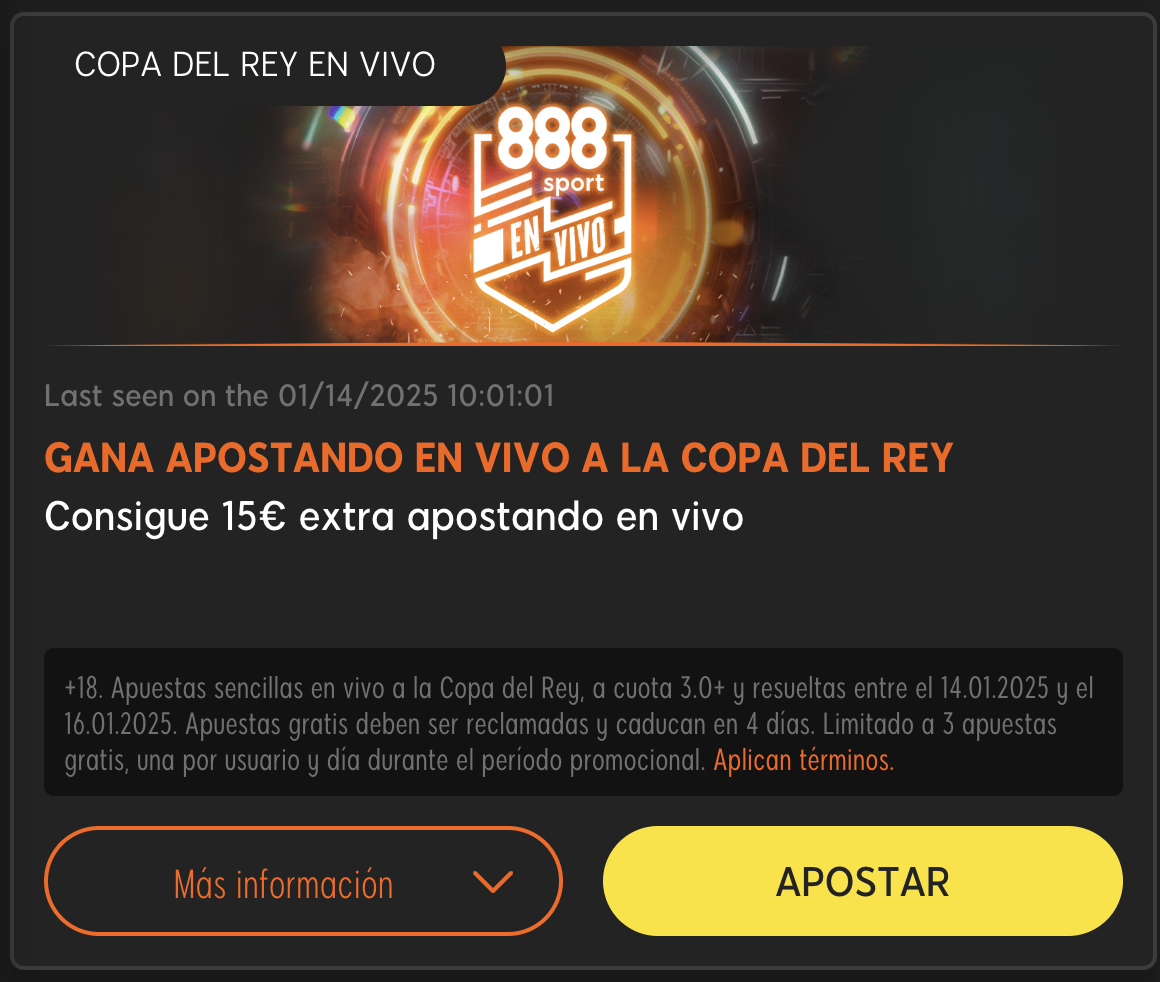The height and width of the screenshot is (982, 1160).
Task: Click the orange line under the banner
Action: pyautogui.click(x=584, y=345)
